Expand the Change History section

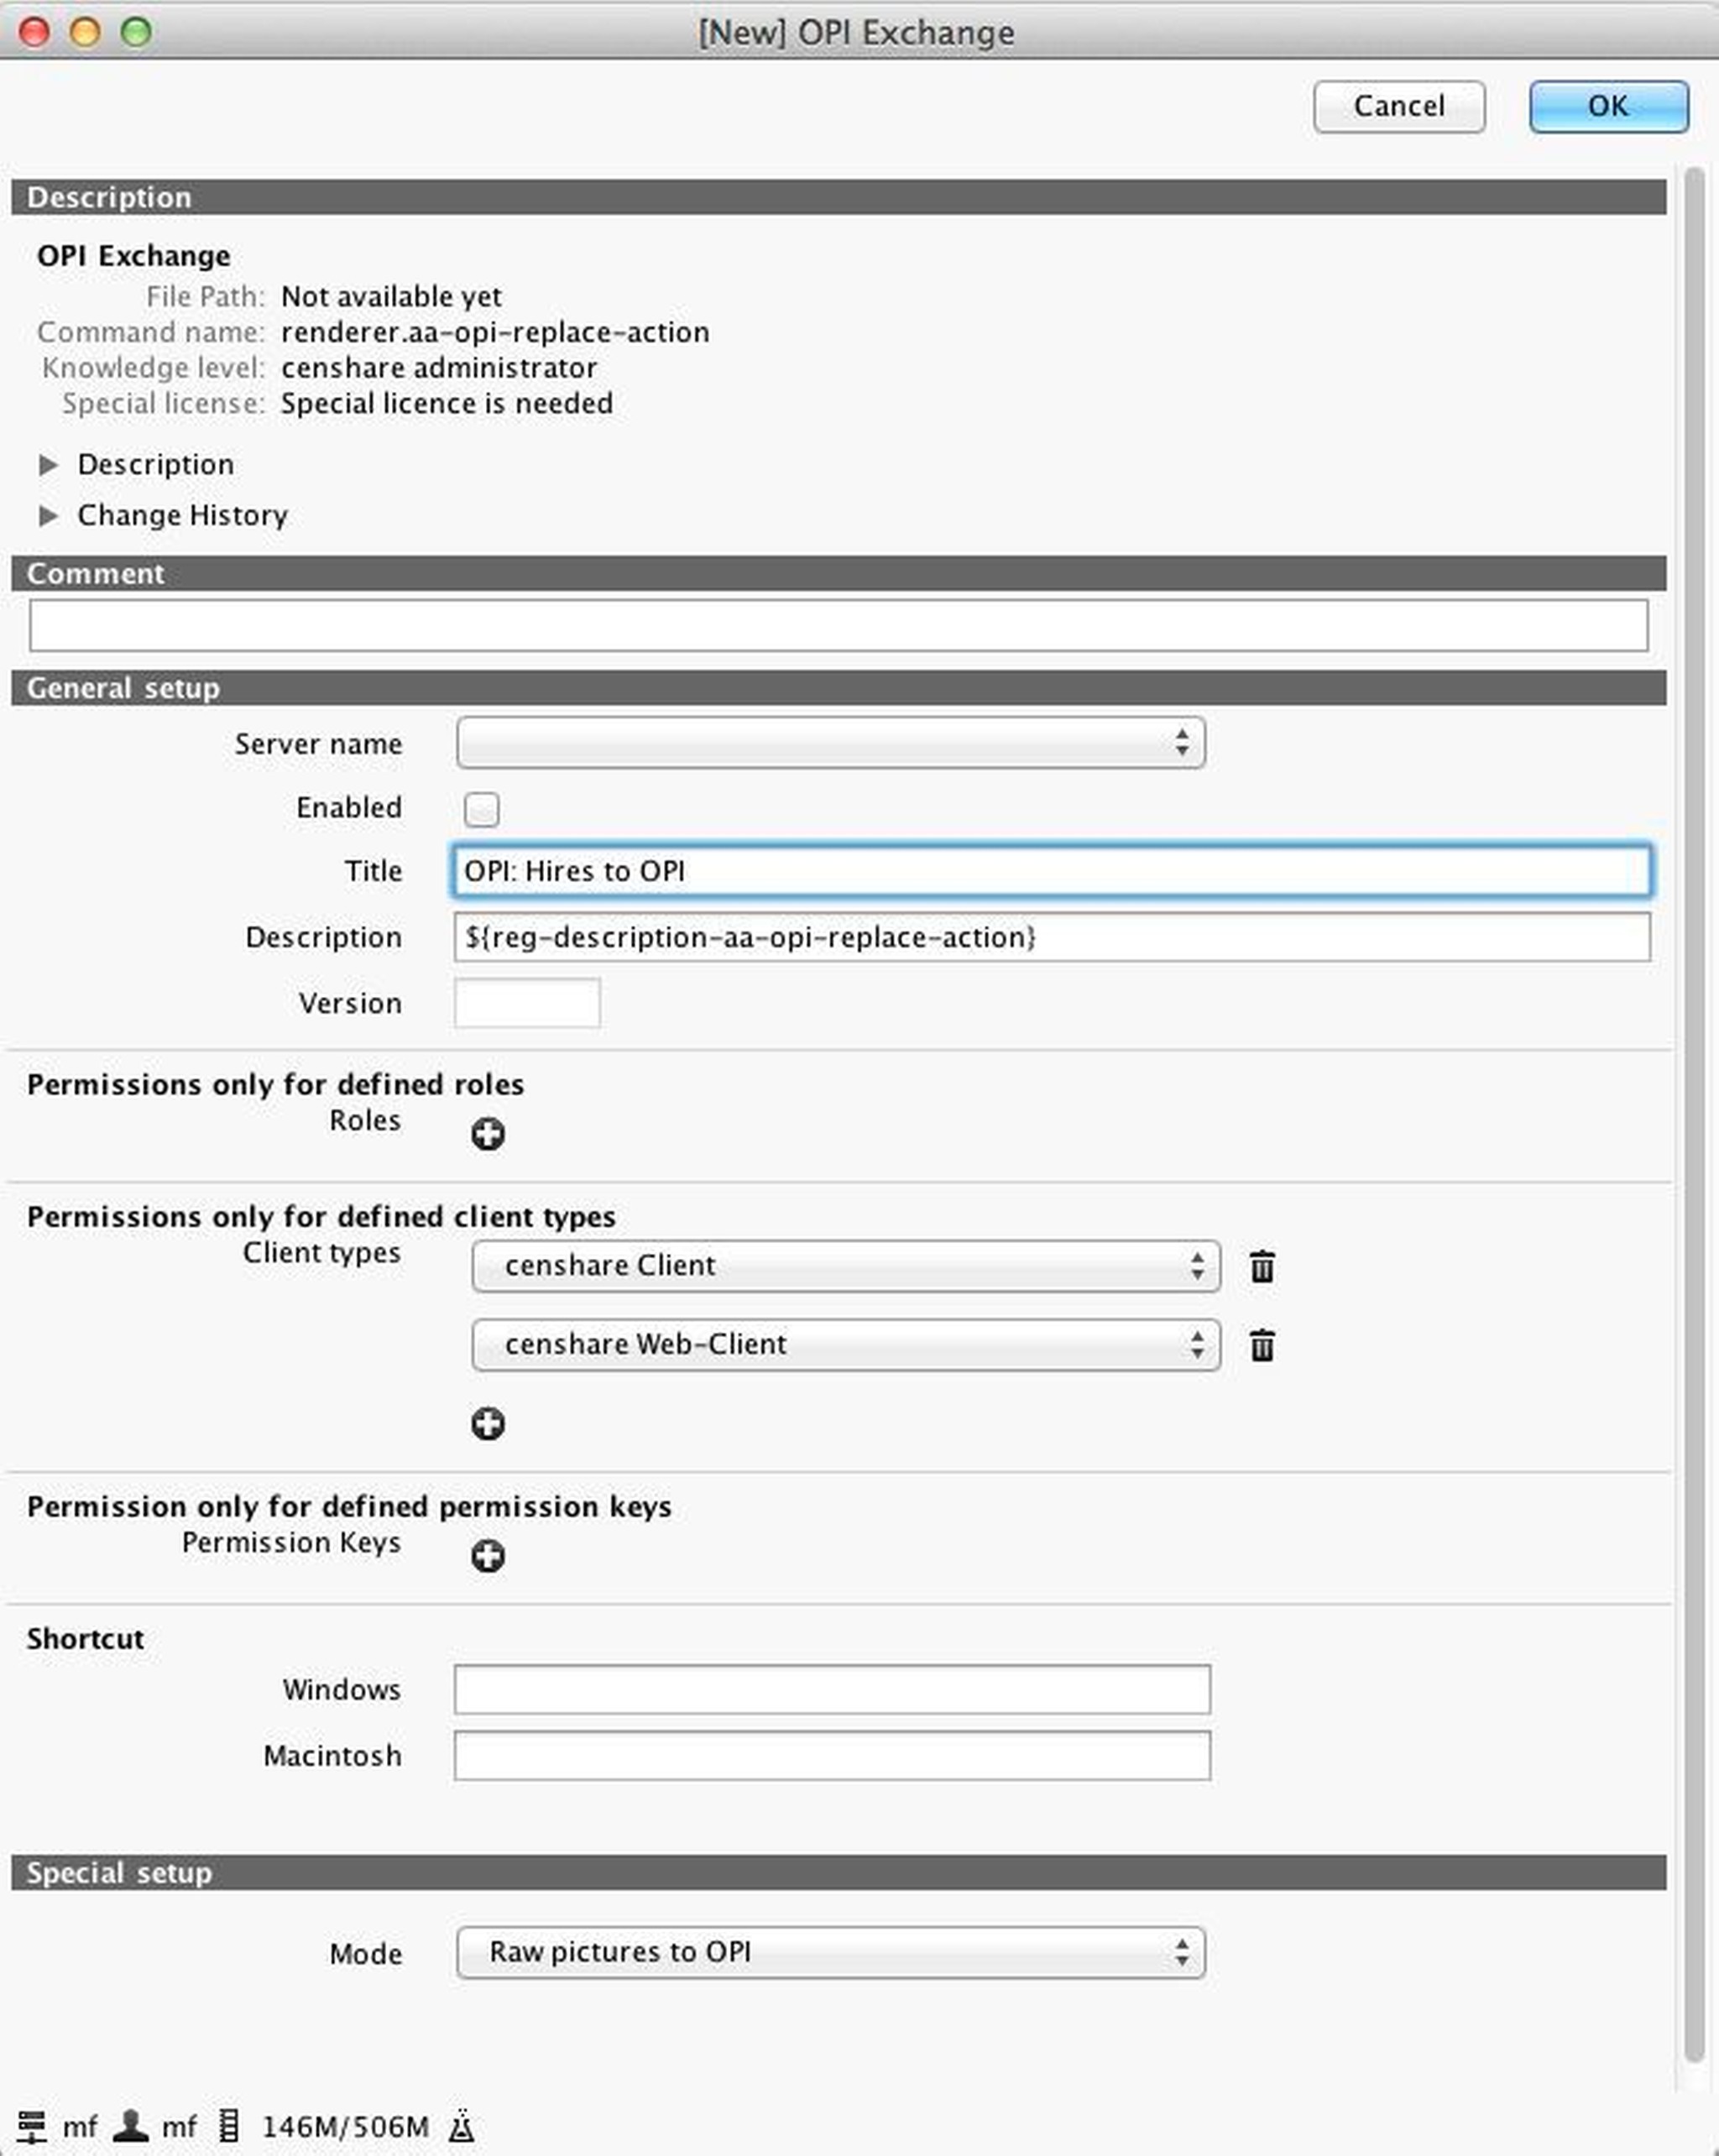pos(49,516)
